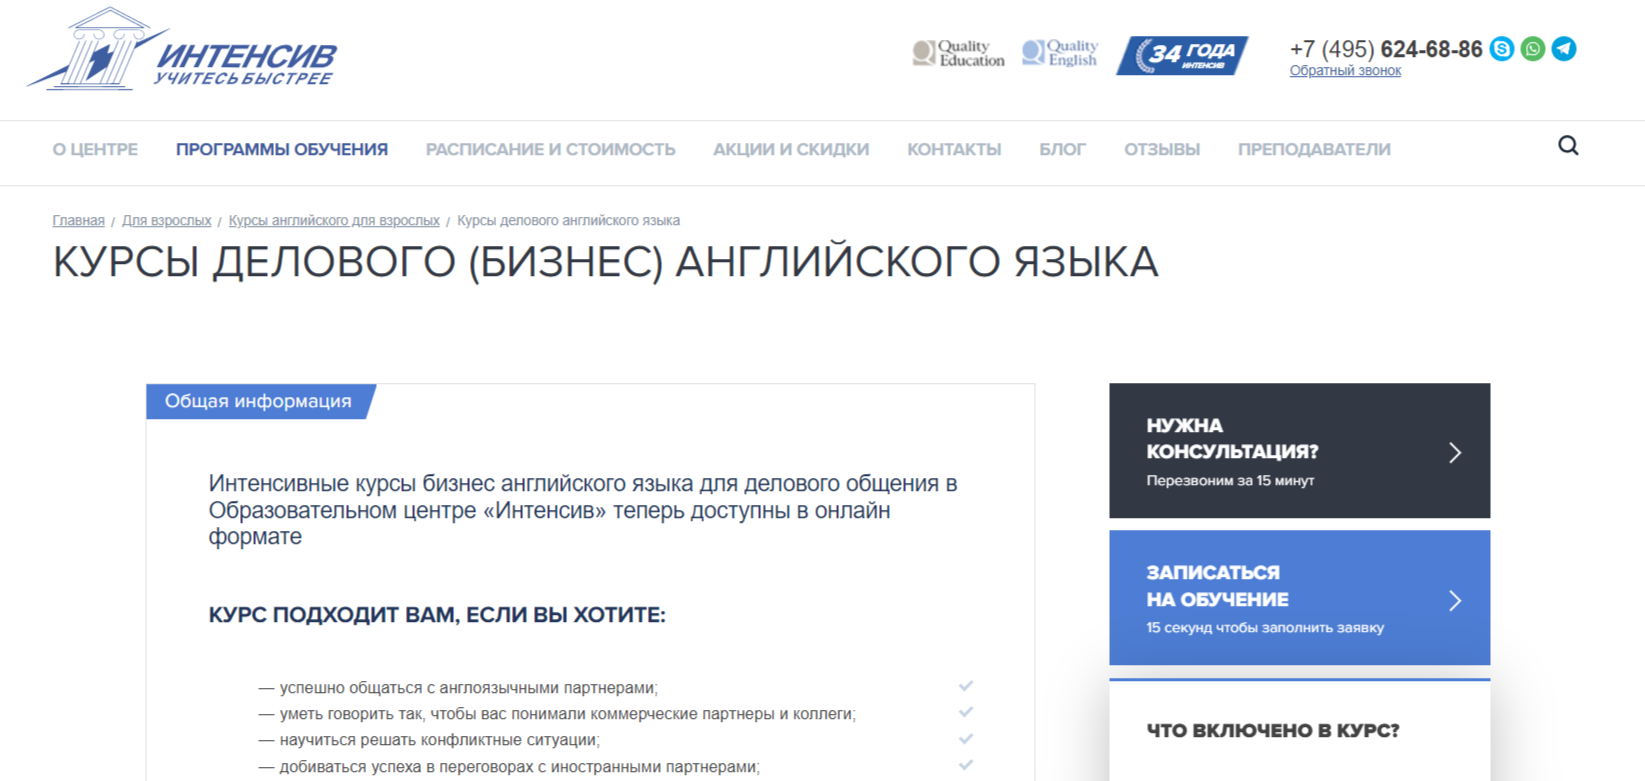Open the Блог section
Viewport: 1645px width, 781px height.
tap(1062, 149)
